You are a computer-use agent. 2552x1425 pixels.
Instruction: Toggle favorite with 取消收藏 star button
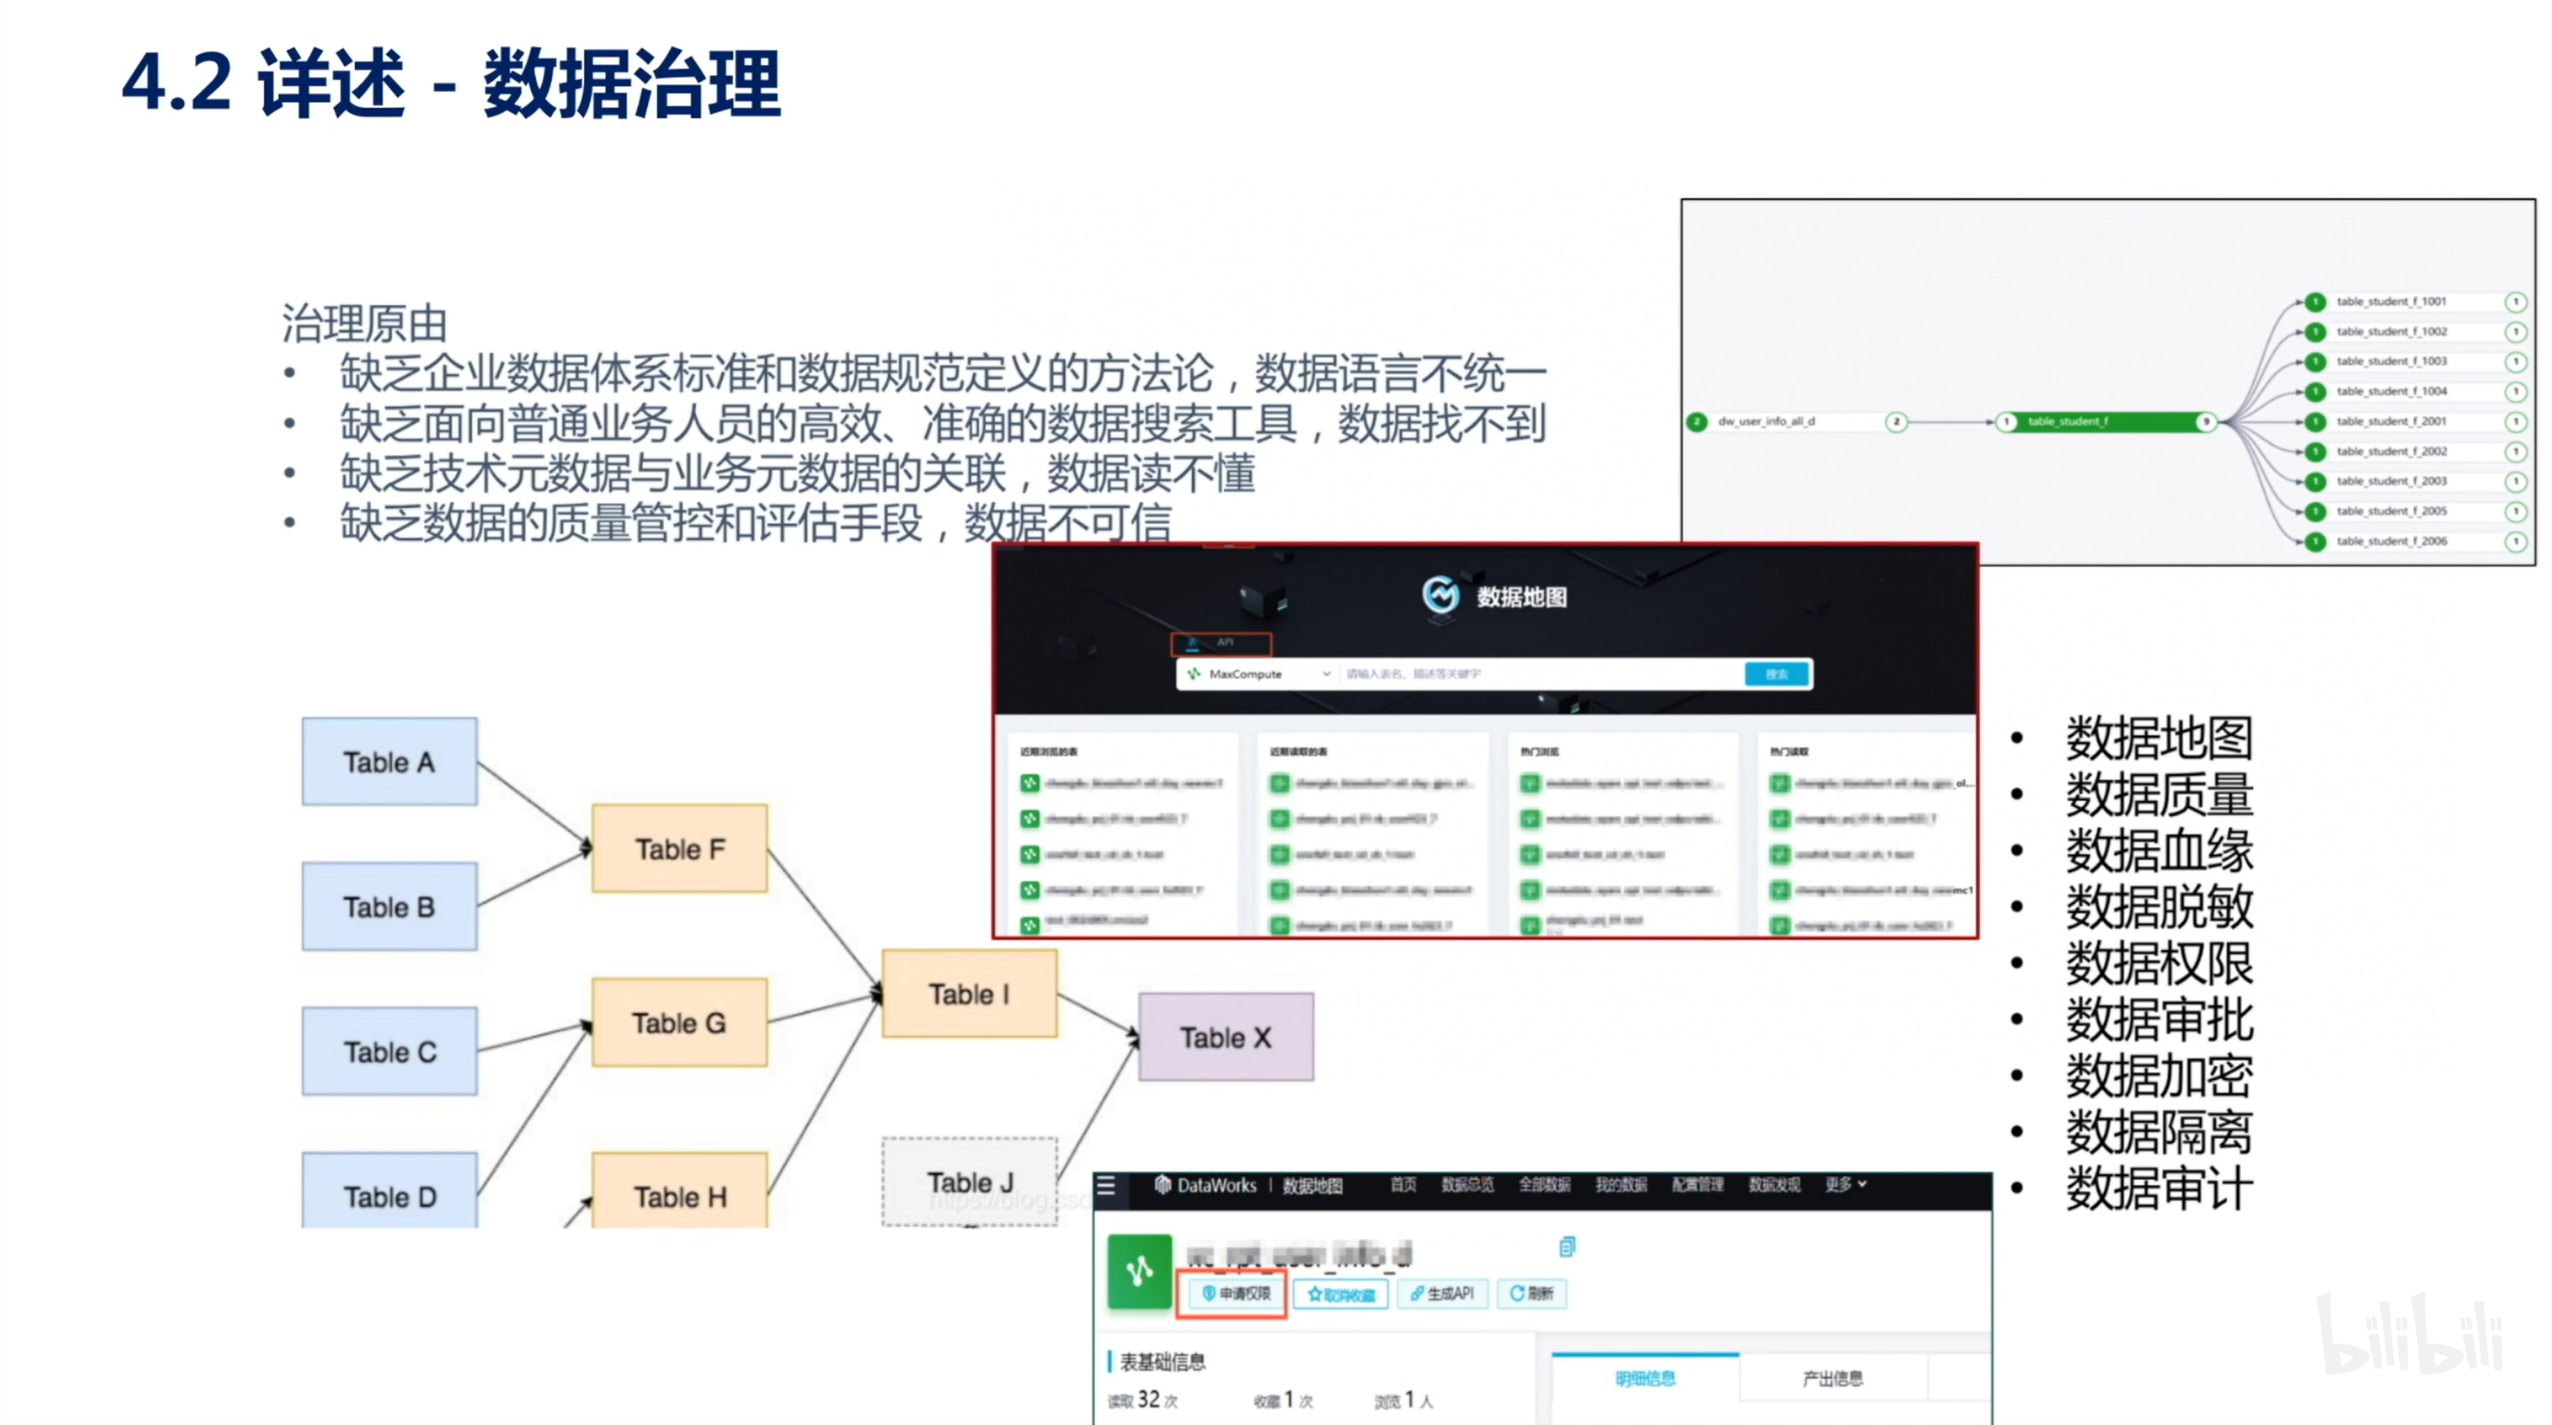click(1341, 1295)
